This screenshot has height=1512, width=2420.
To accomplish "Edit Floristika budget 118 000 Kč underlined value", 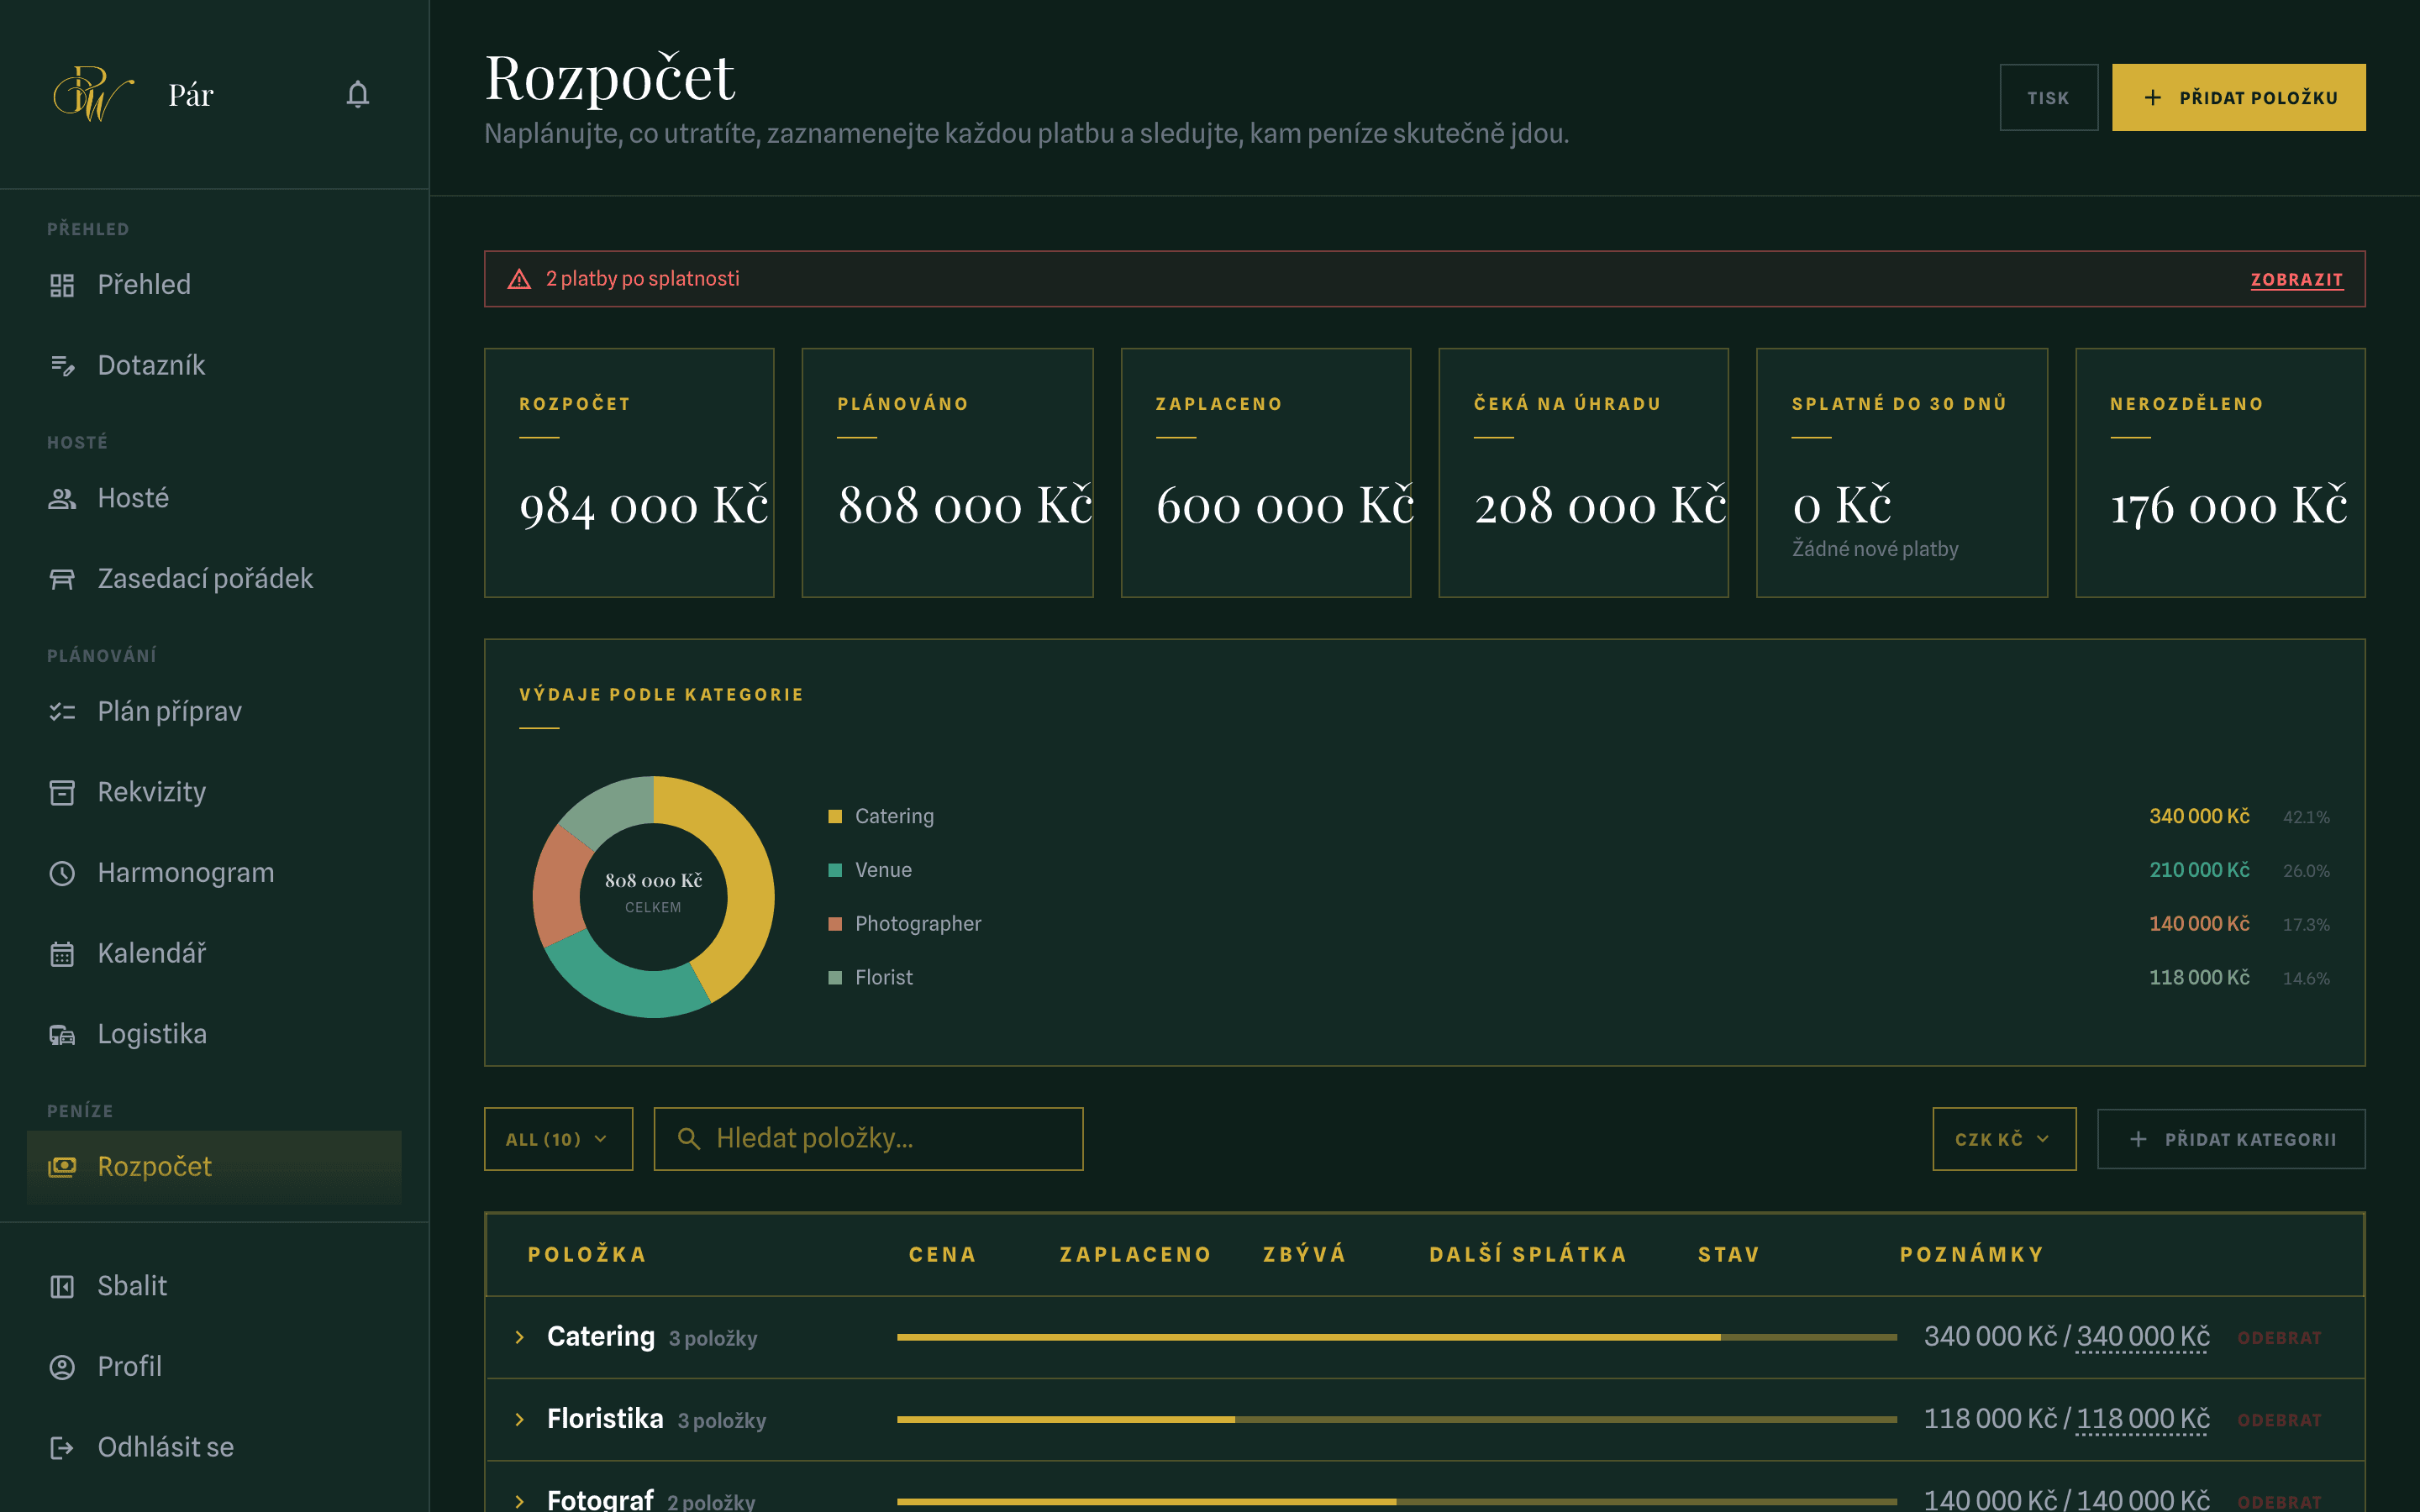I will tap(2142, 1420).
